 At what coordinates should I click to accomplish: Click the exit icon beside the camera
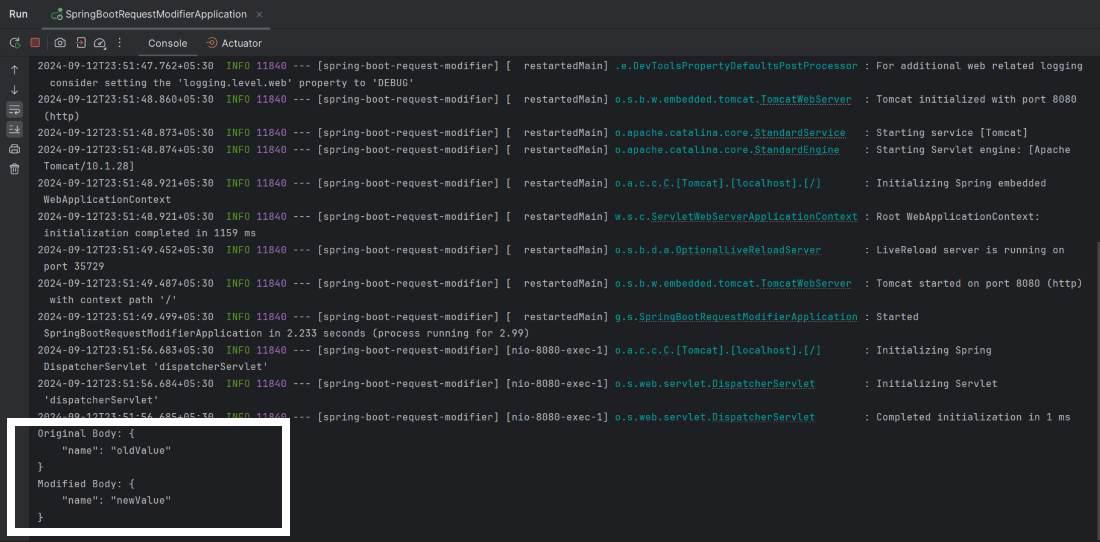click(x=81, y=43)
